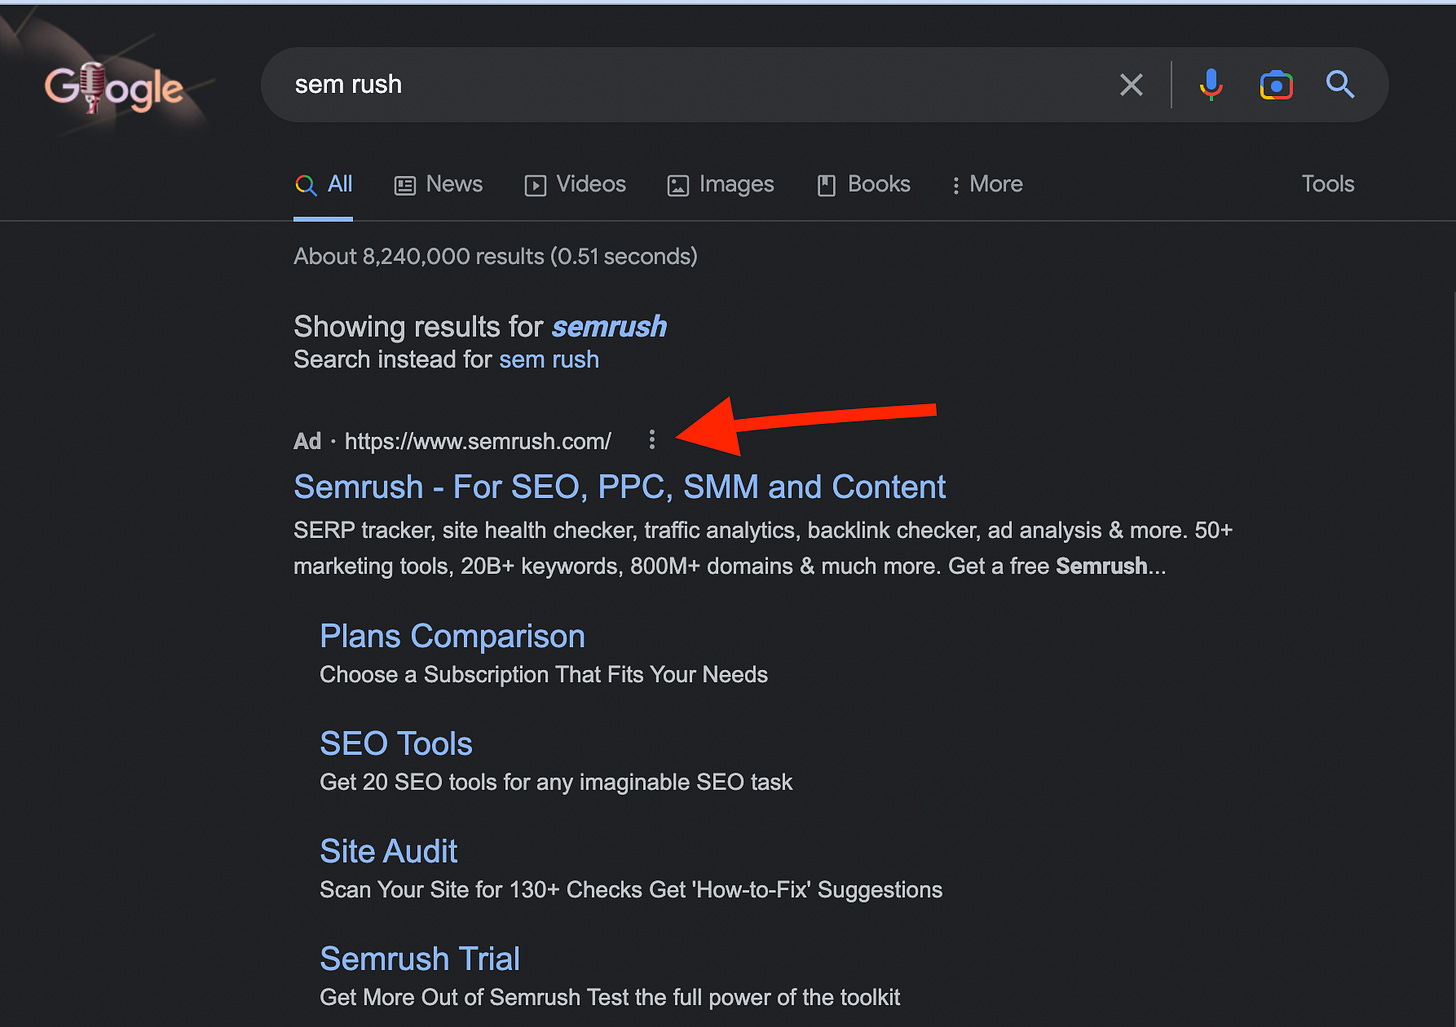Search instead for 'sem rush' link
The height and width of the screenshot is (1027, 1456).
(549, 360)
